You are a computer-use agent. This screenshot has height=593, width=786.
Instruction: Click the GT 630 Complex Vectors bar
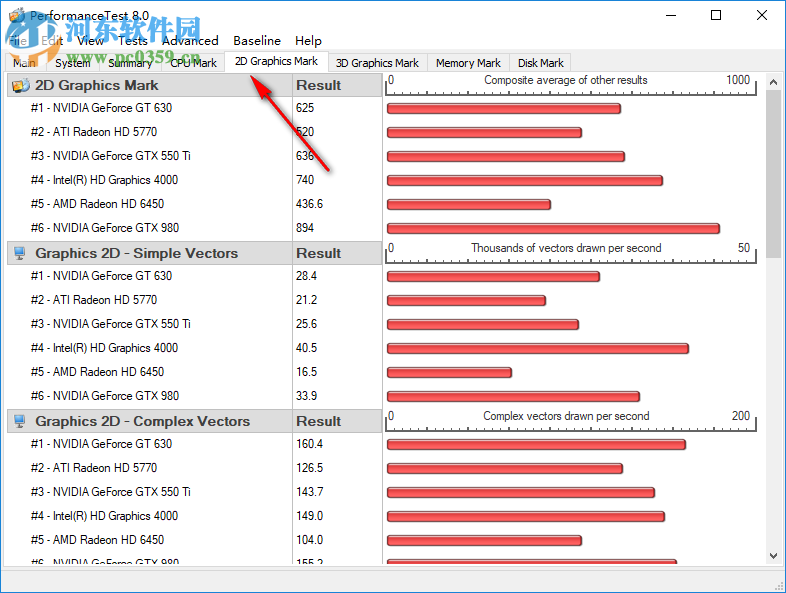[x=536, y=445]
